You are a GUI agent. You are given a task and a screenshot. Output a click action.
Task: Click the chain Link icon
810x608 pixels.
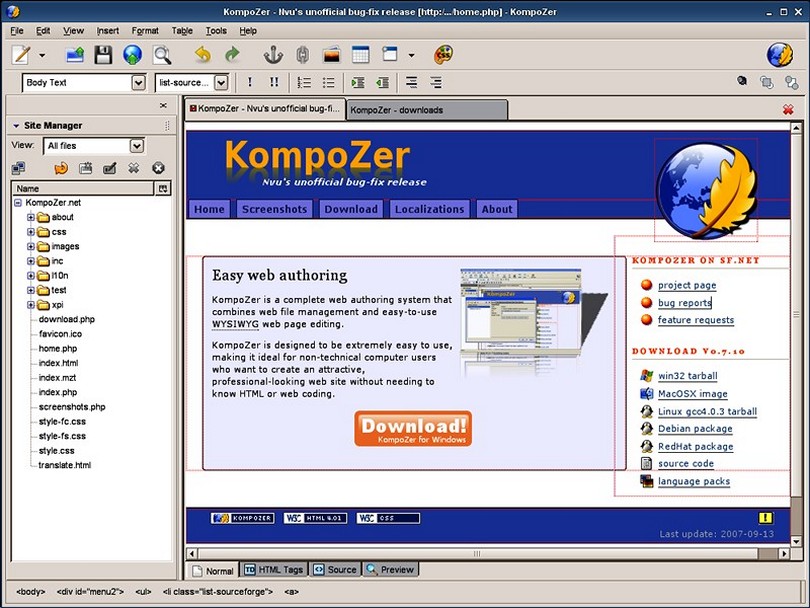coord(303,54)
